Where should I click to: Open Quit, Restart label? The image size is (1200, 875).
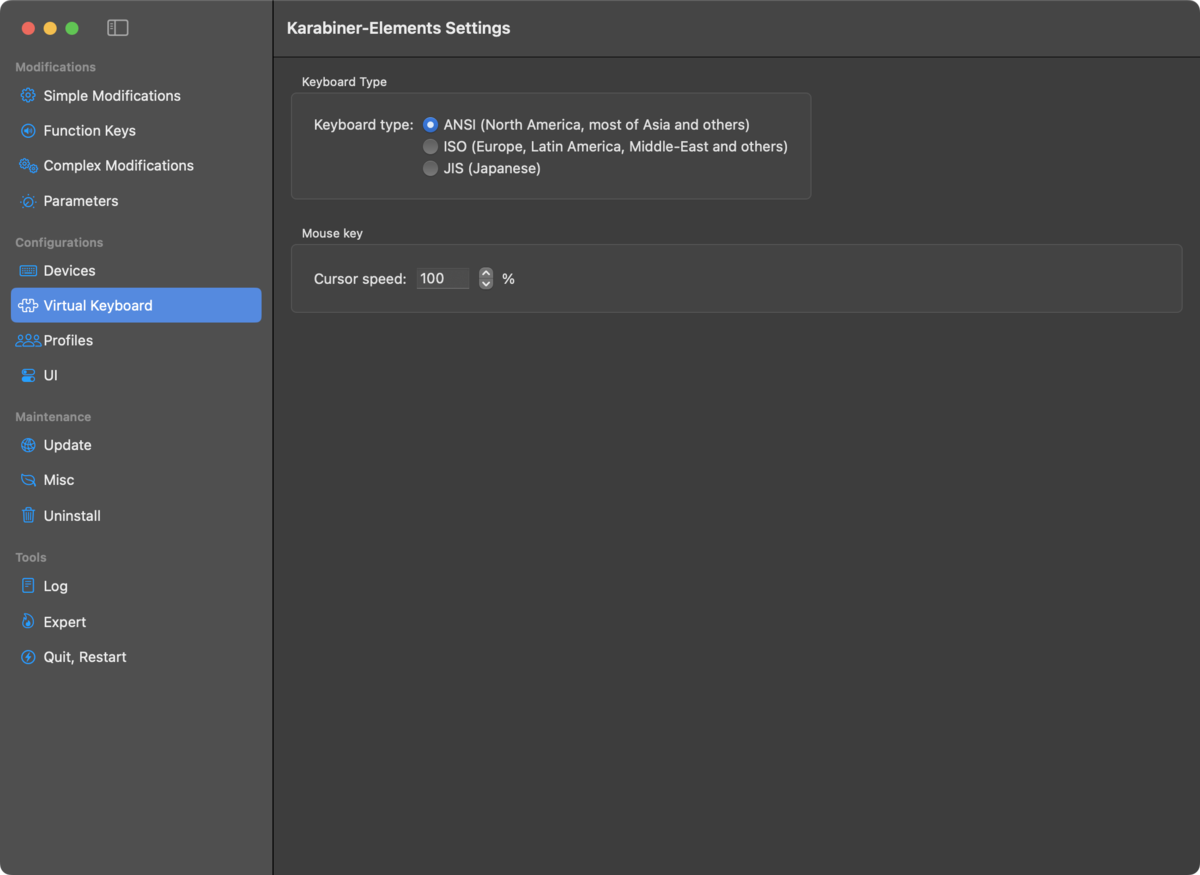coord(85,657)
